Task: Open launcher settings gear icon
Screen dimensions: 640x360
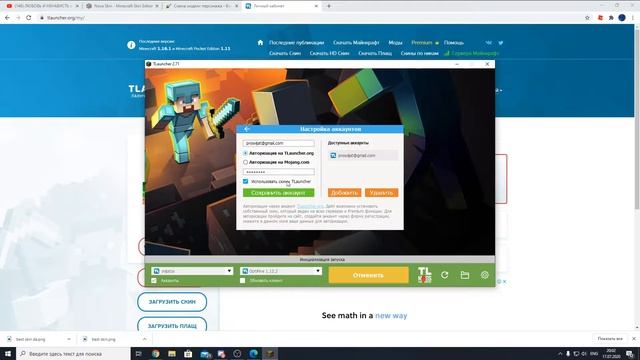Action: tap(484, 275)
